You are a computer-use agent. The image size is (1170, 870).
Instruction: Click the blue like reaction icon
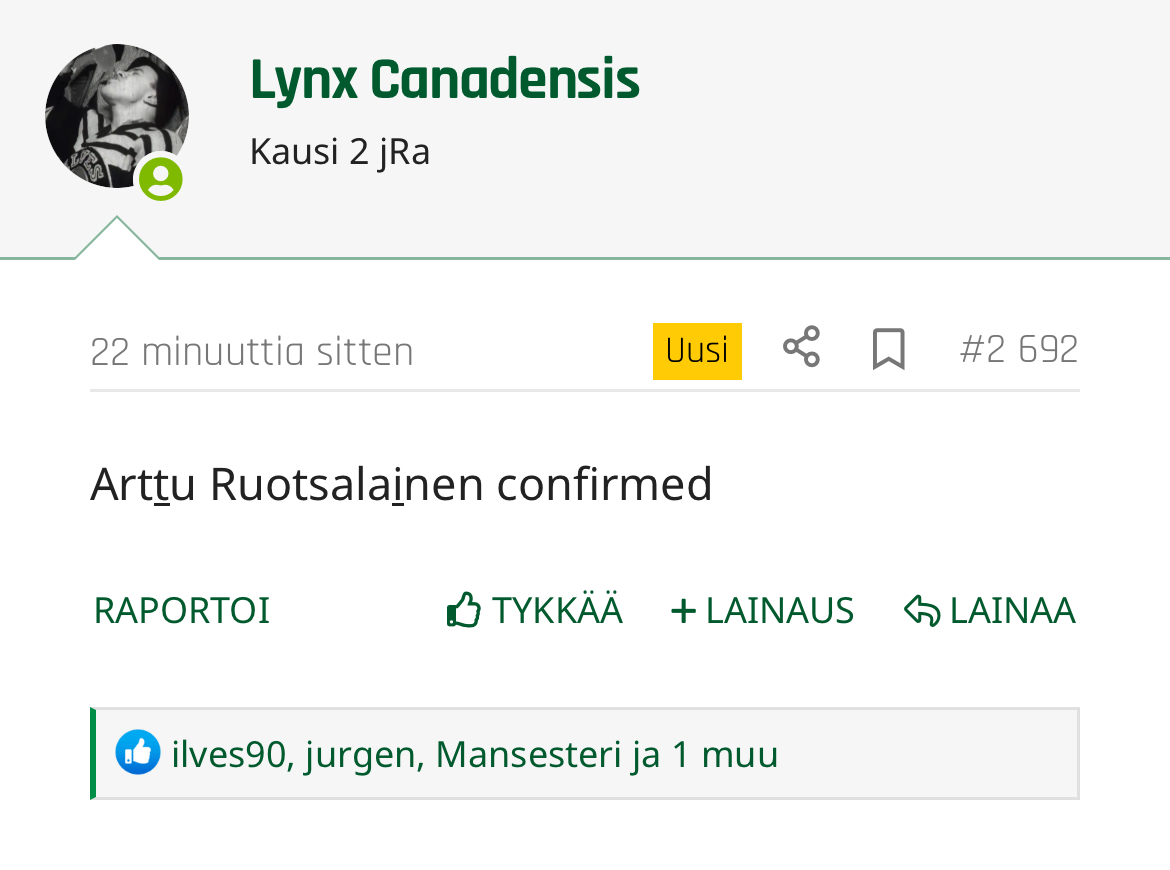[x=138, y=752]
